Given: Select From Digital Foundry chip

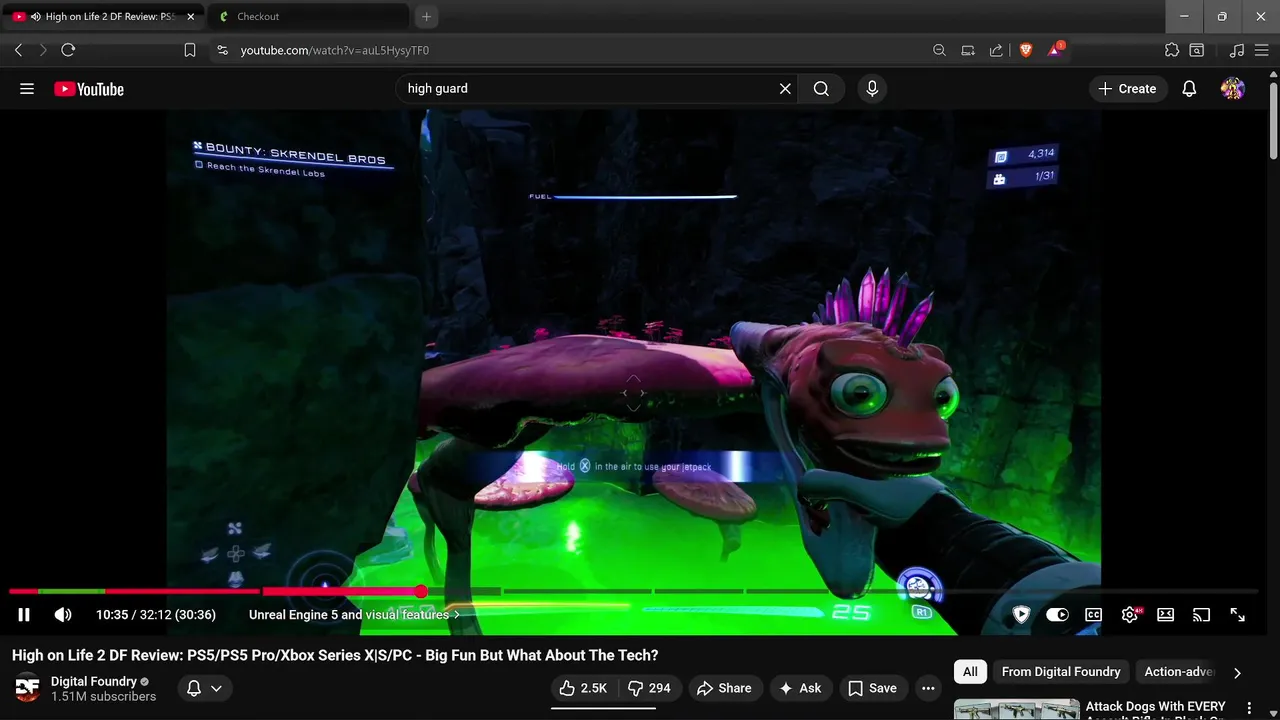Looking at the screenshot, I should (x=1061, y=672).
